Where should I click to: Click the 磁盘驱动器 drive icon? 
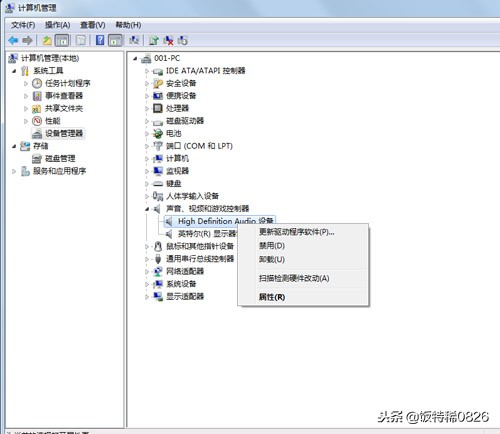click(x=158, y=122)
